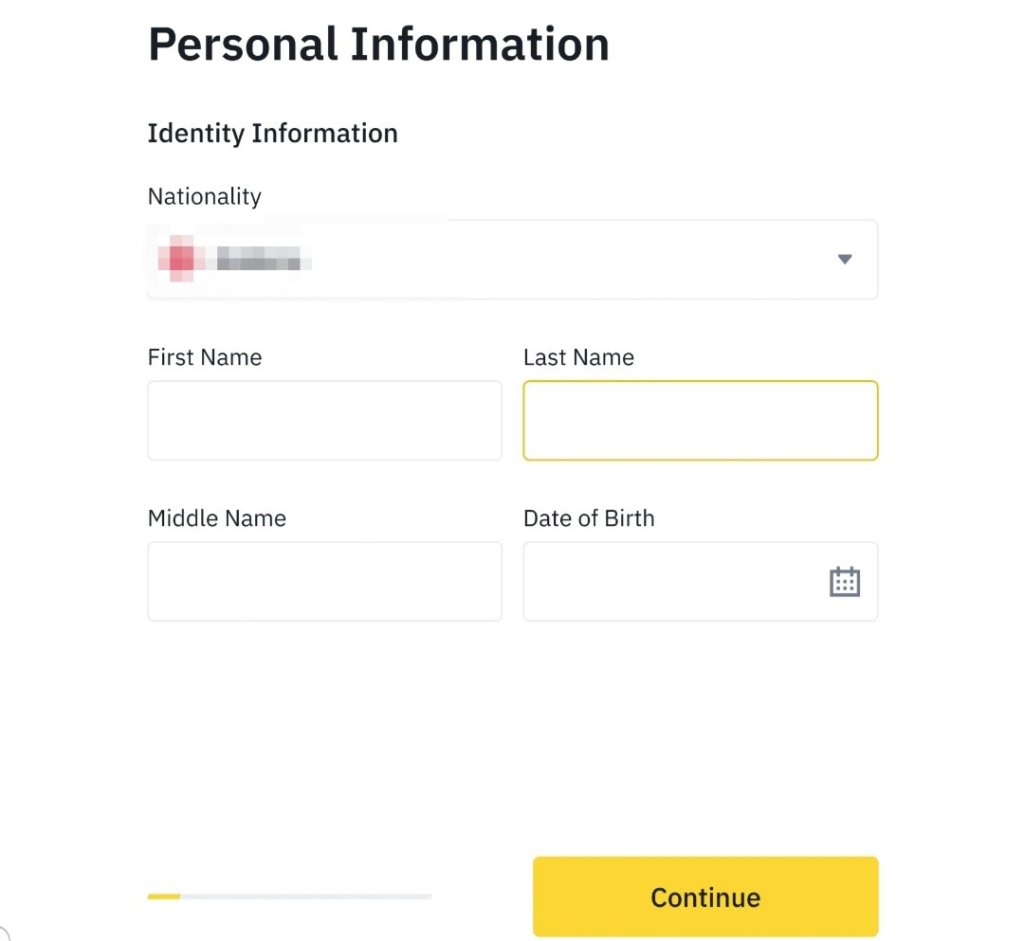This screenshot has width=1024, height=941.
Task: Click the yellow filled progress bar segment
Action: click(x=163, y=896)
